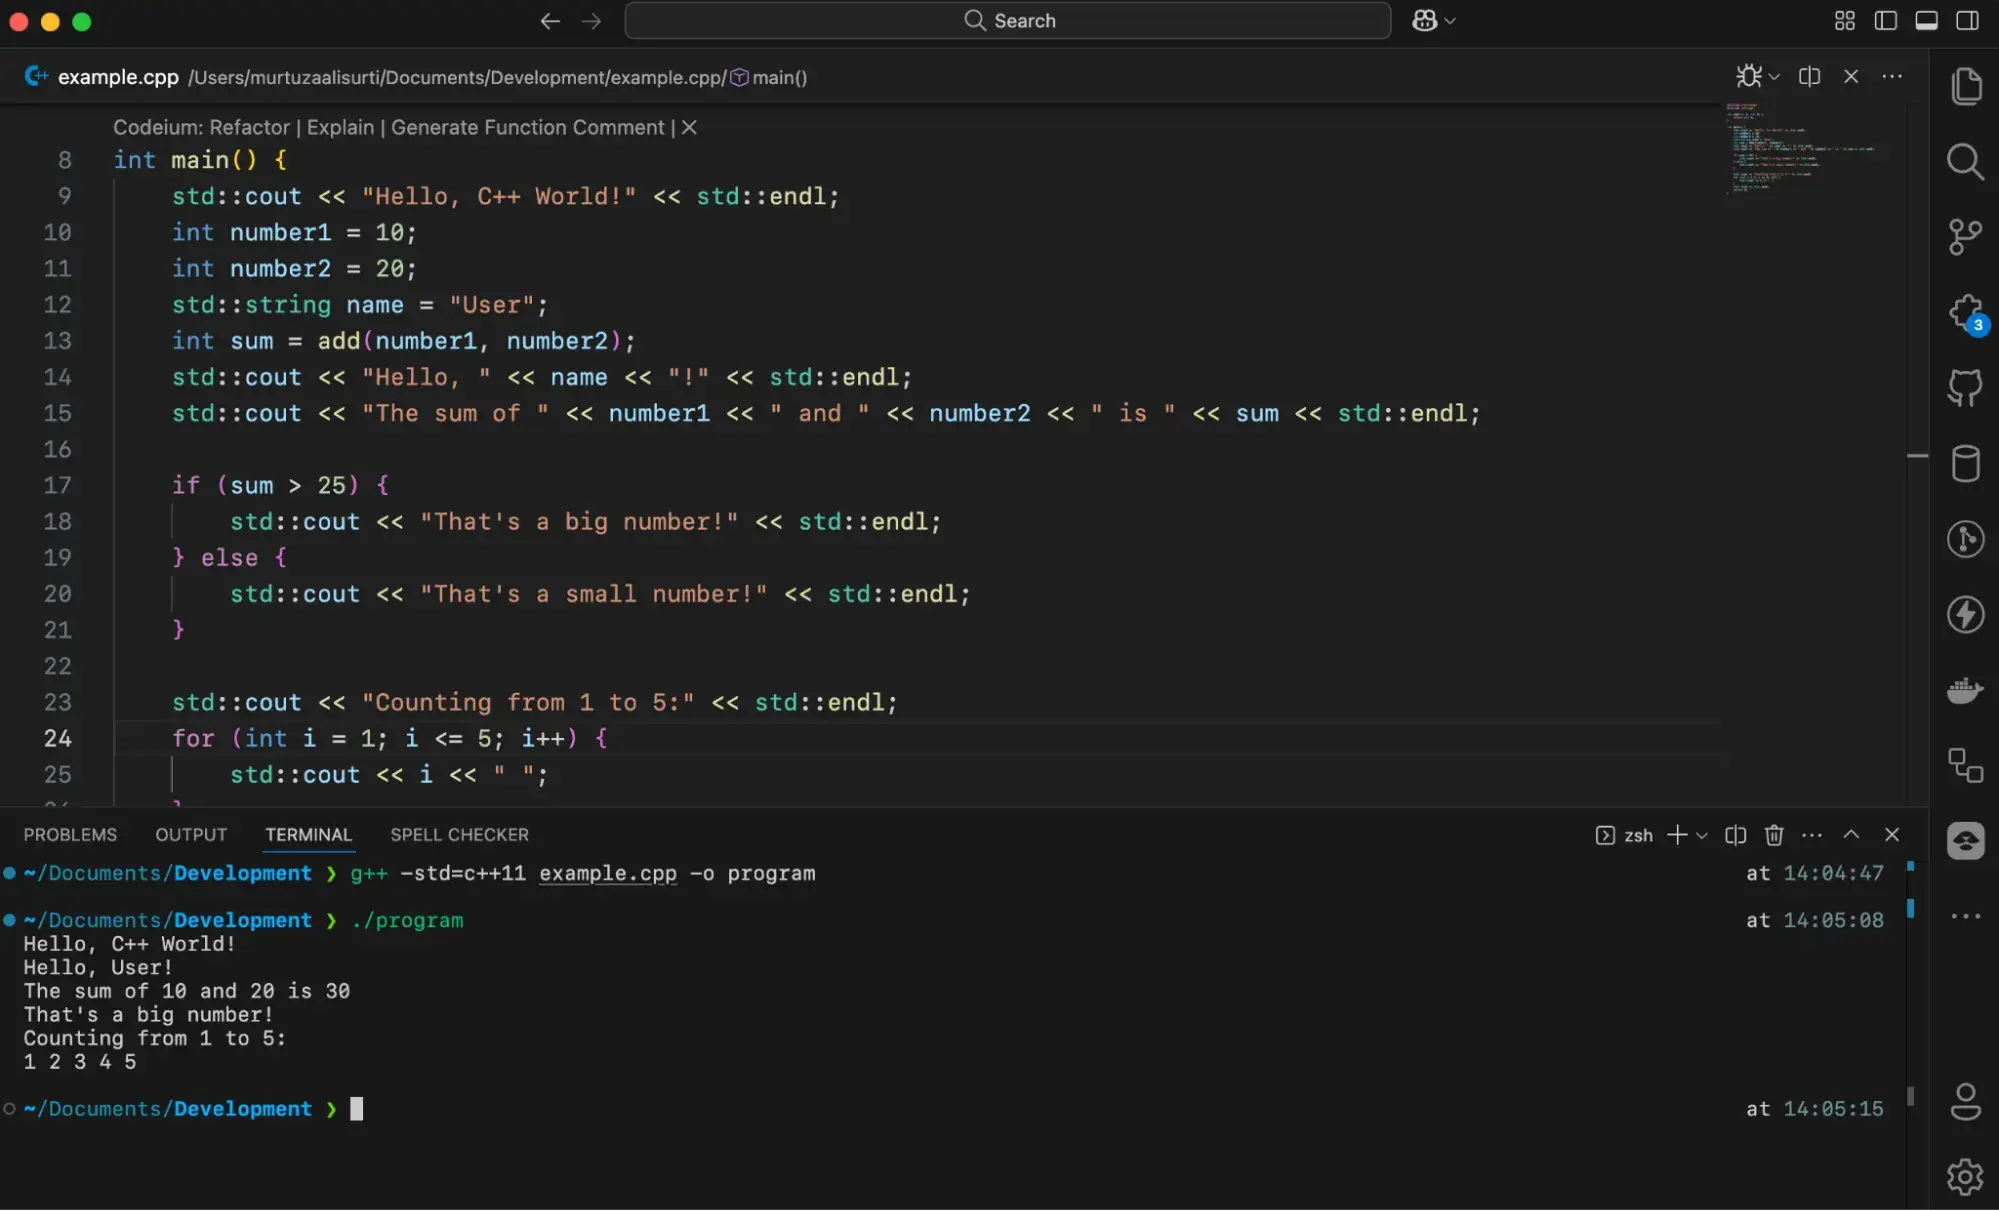
Task: Go forward with the right arrow
Action: click(592, 21)
